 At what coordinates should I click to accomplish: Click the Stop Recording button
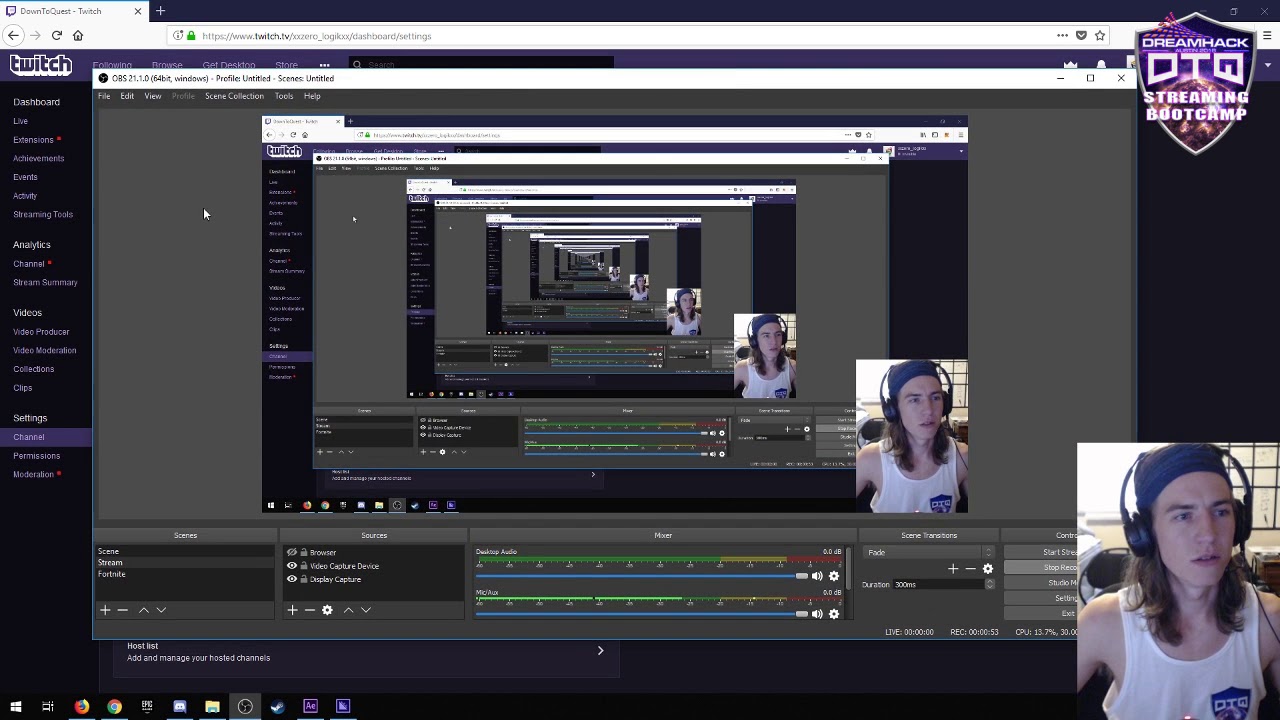[1041, 568]
